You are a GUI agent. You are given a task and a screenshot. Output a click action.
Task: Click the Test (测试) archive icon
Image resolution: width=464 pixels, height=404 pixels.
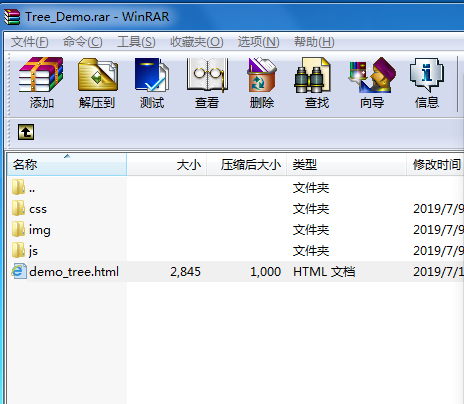point(152,75)
